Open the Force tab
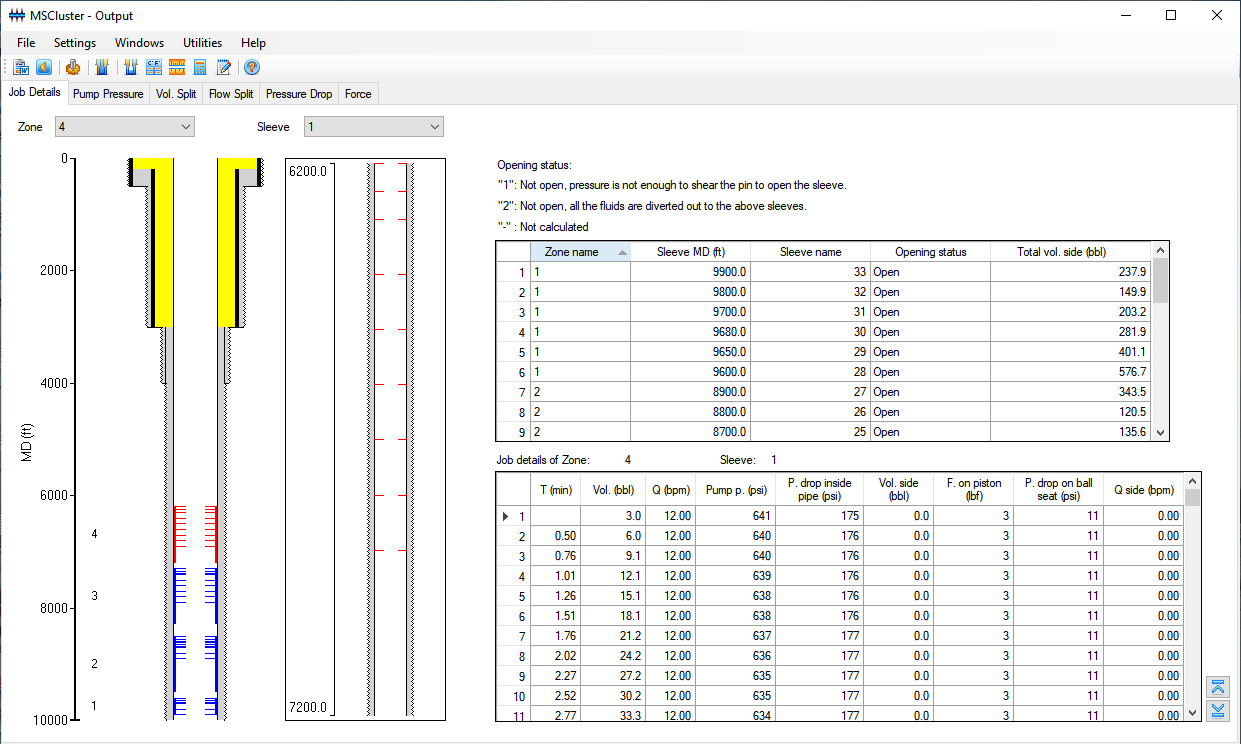This screenshot has height=744, width=1241. [358, 94]
